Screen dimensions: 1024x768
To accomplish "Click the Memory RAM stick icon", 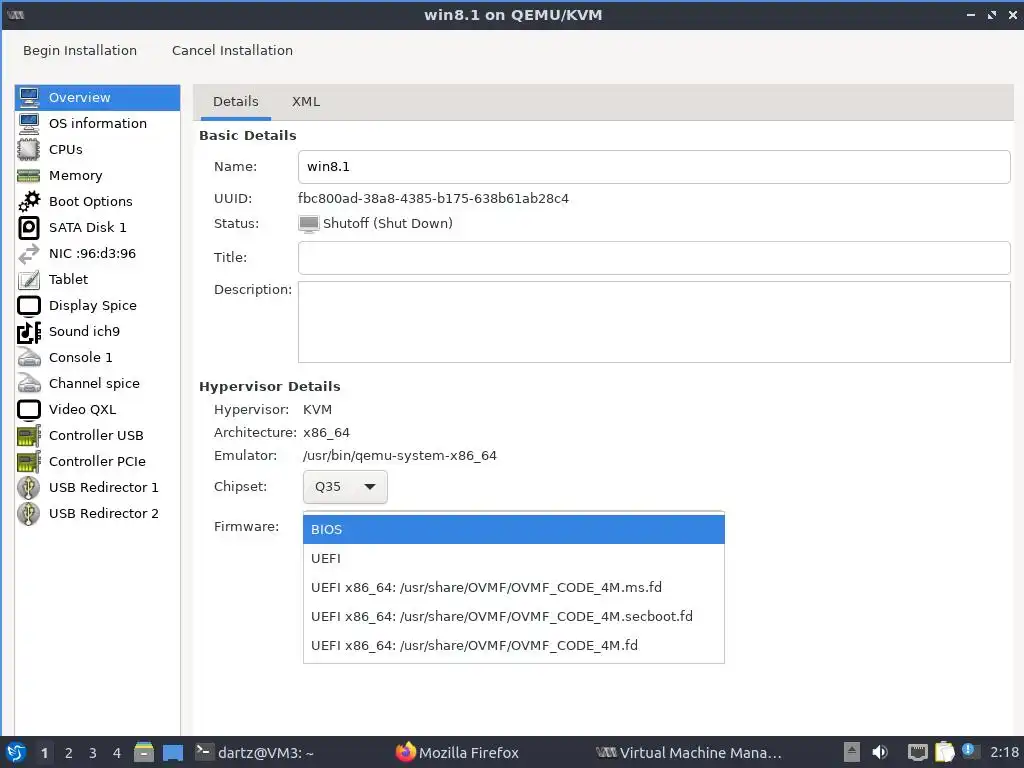I will pyautogui.click(x=29, y=176).
